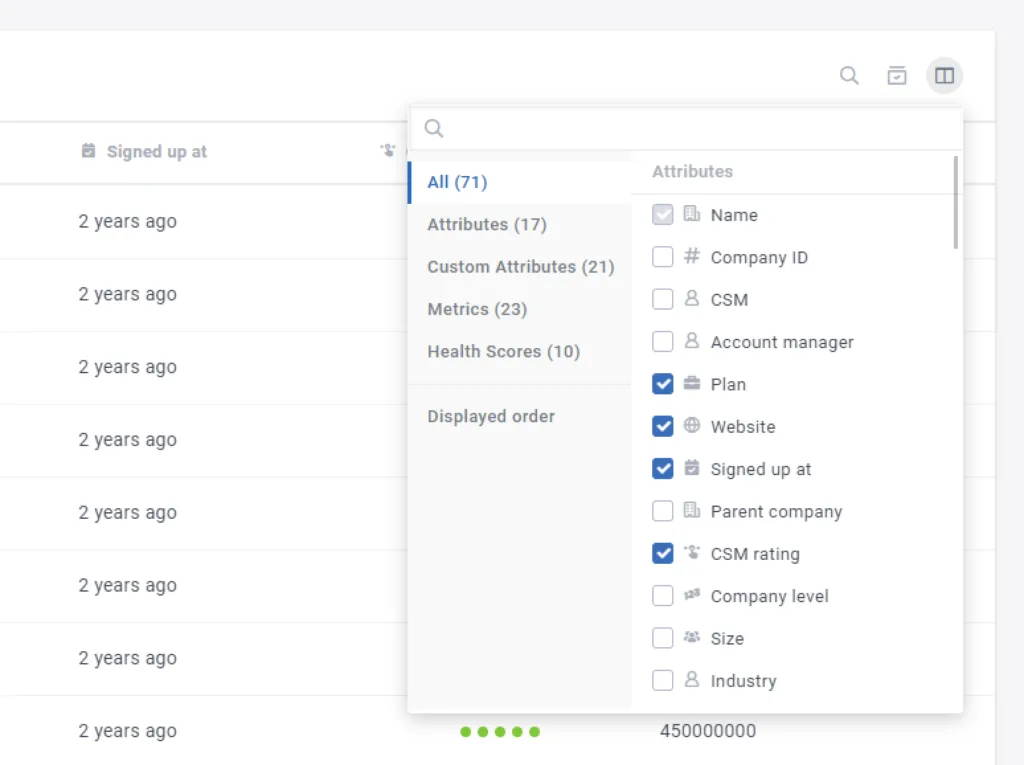Open Health Scores (10) category
1024x765 pixels.
click(504, 351)
